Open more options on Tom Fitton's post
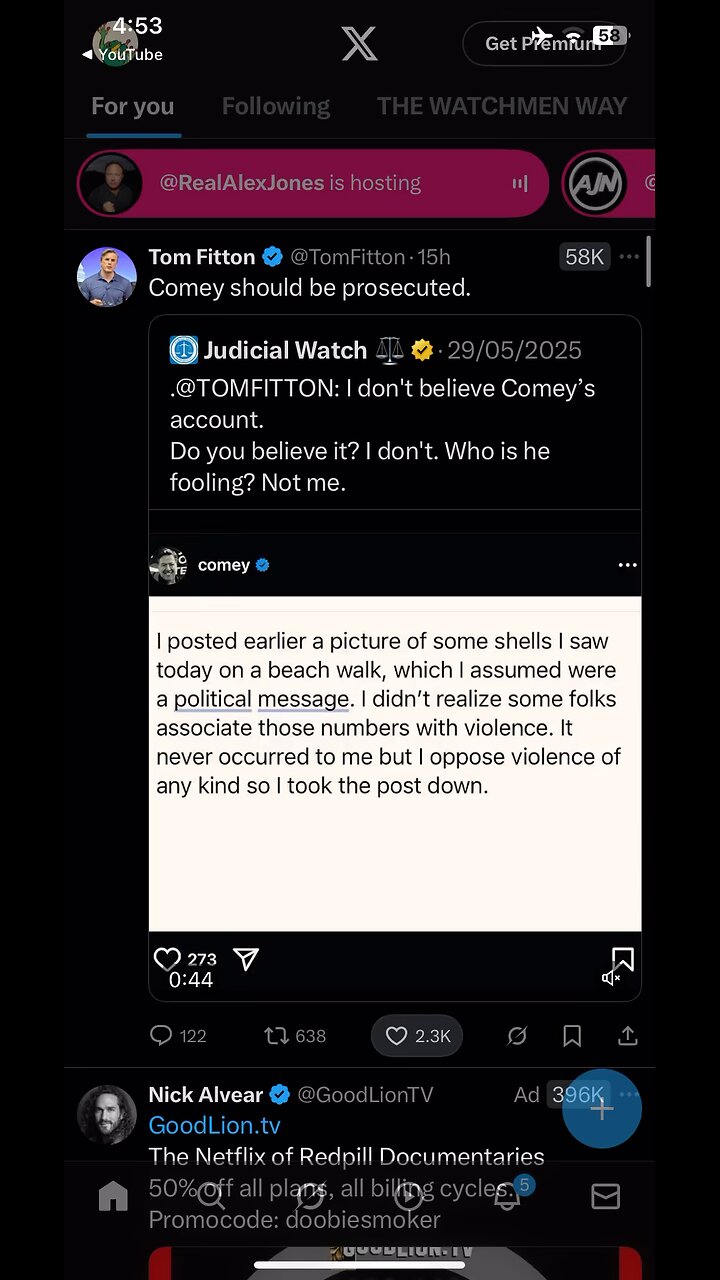Image resolution: width=720 pixels, height=1280 pixels. pos(629,257)
